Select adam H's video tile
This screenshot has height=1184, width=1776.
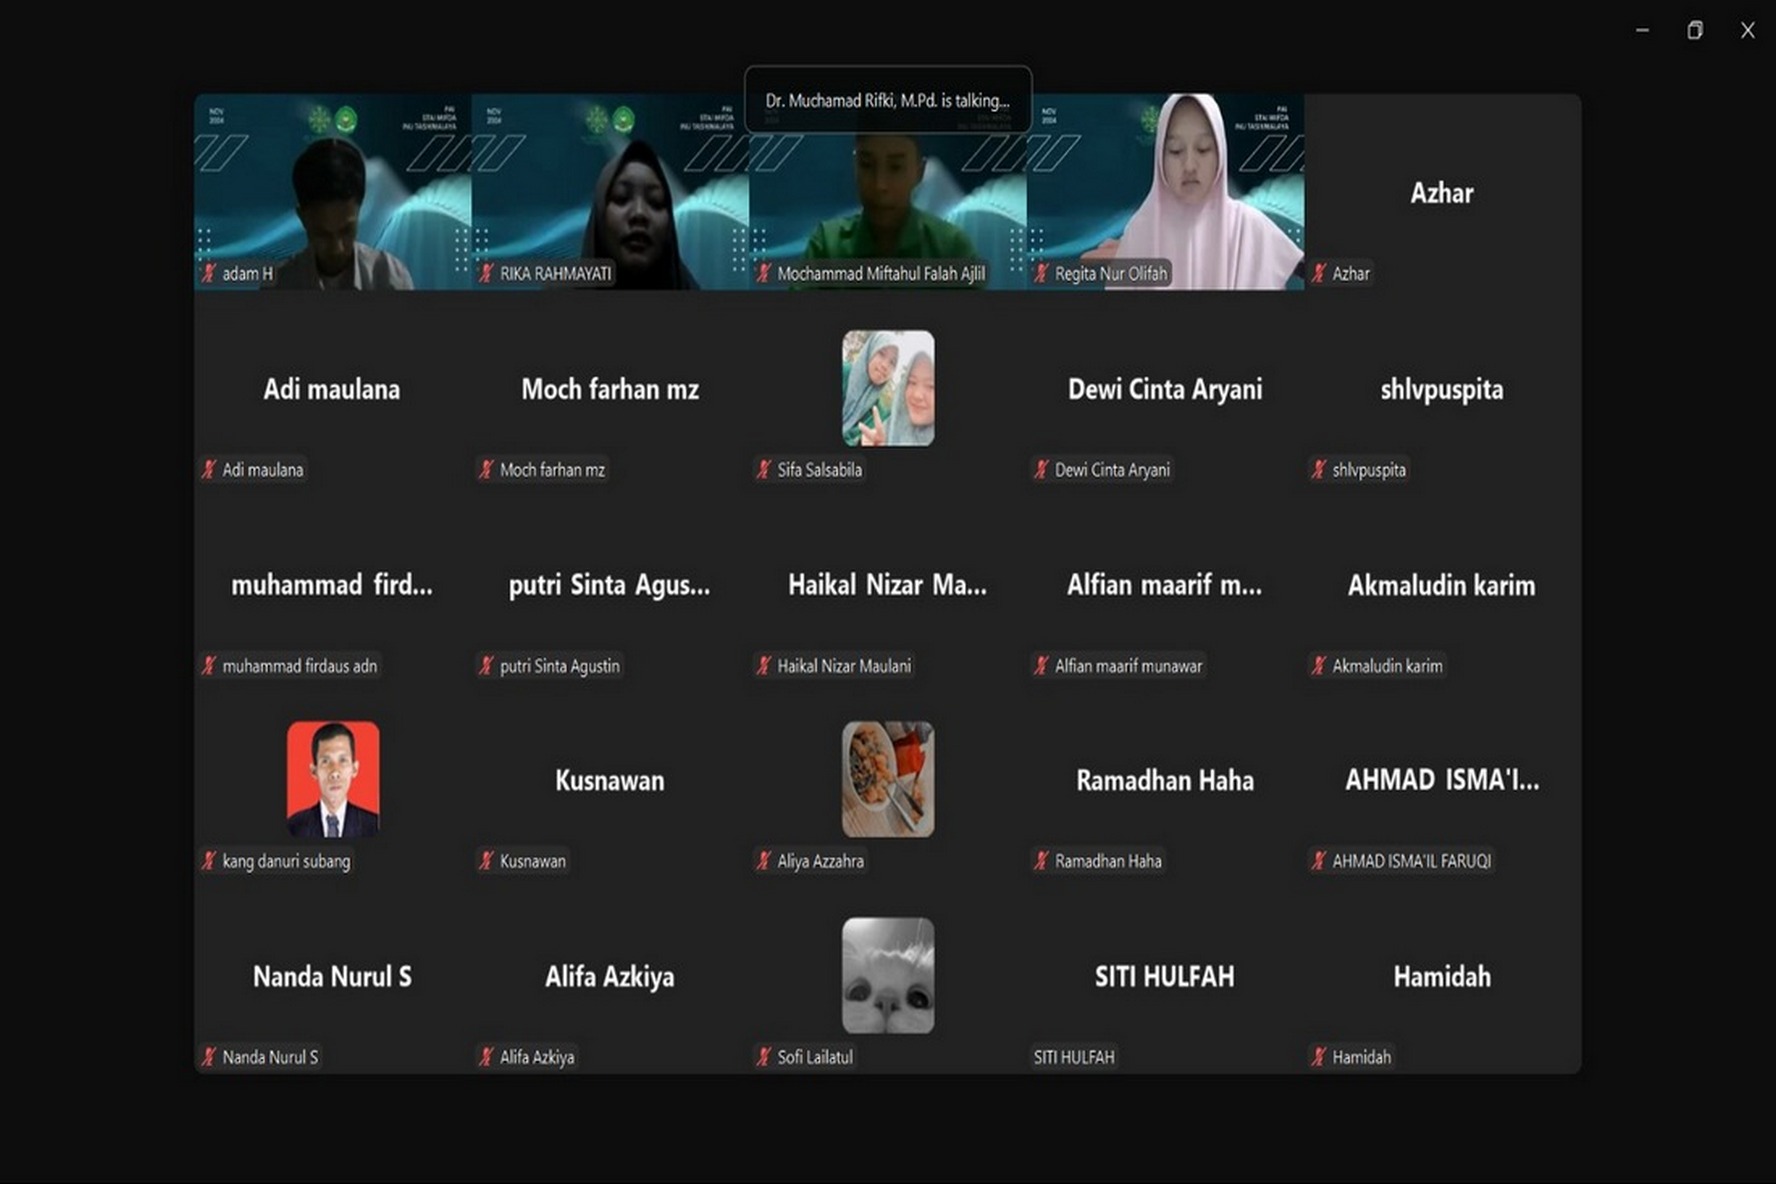[333, 192]
